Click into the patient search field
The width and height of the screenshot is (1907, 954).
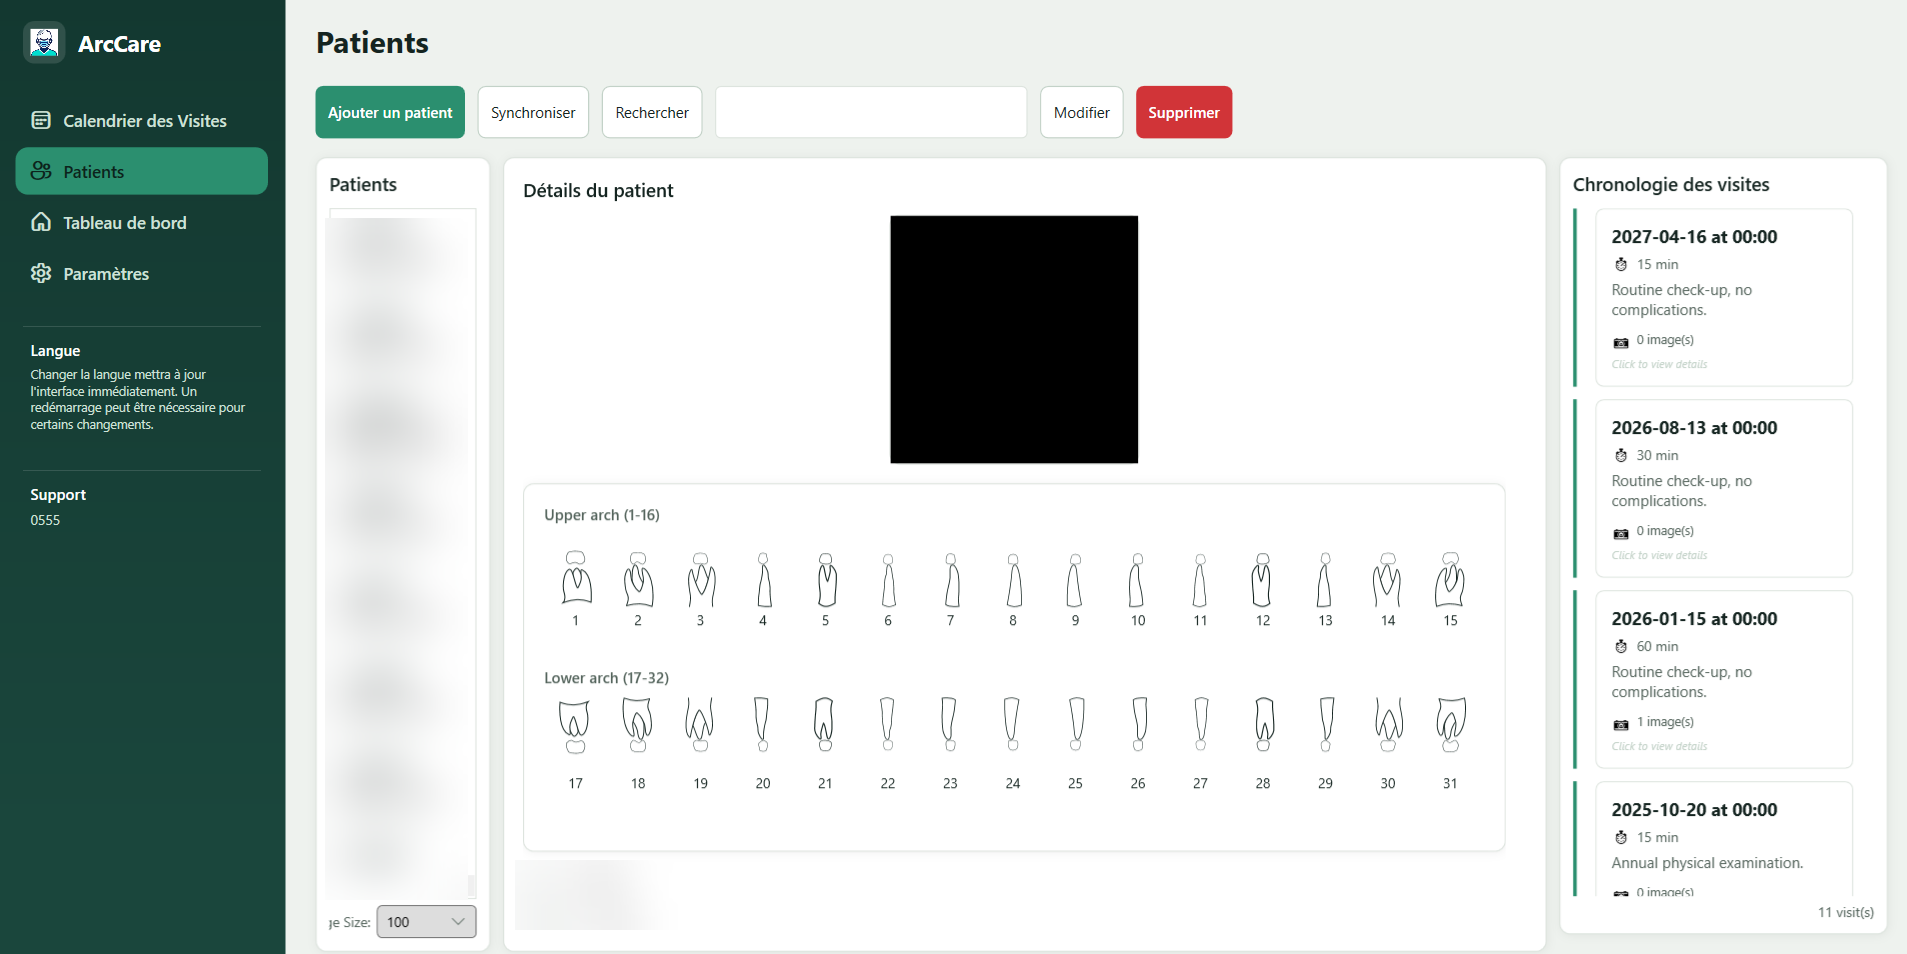871,112
